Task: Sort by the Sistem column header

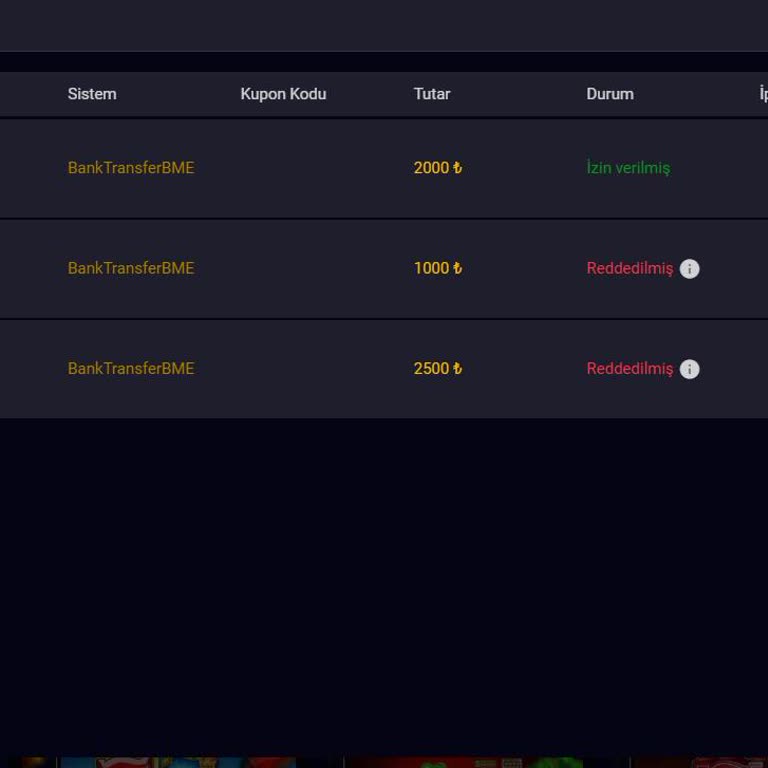Action: [x=92, y=94]
